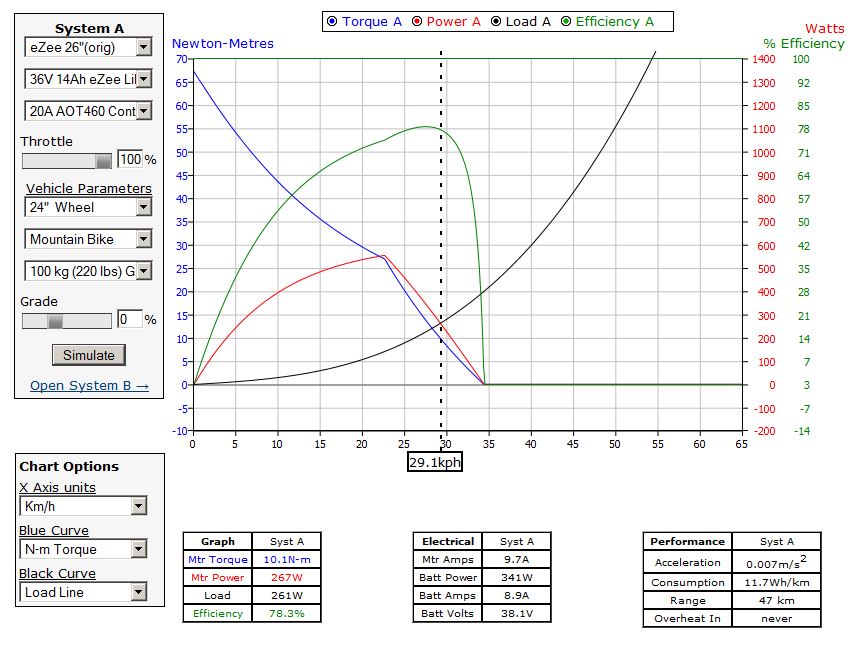The height and width of the screenshot is (660, 863).
Task: Select the Torque A radio button
Action: click(x=333, y=21)
